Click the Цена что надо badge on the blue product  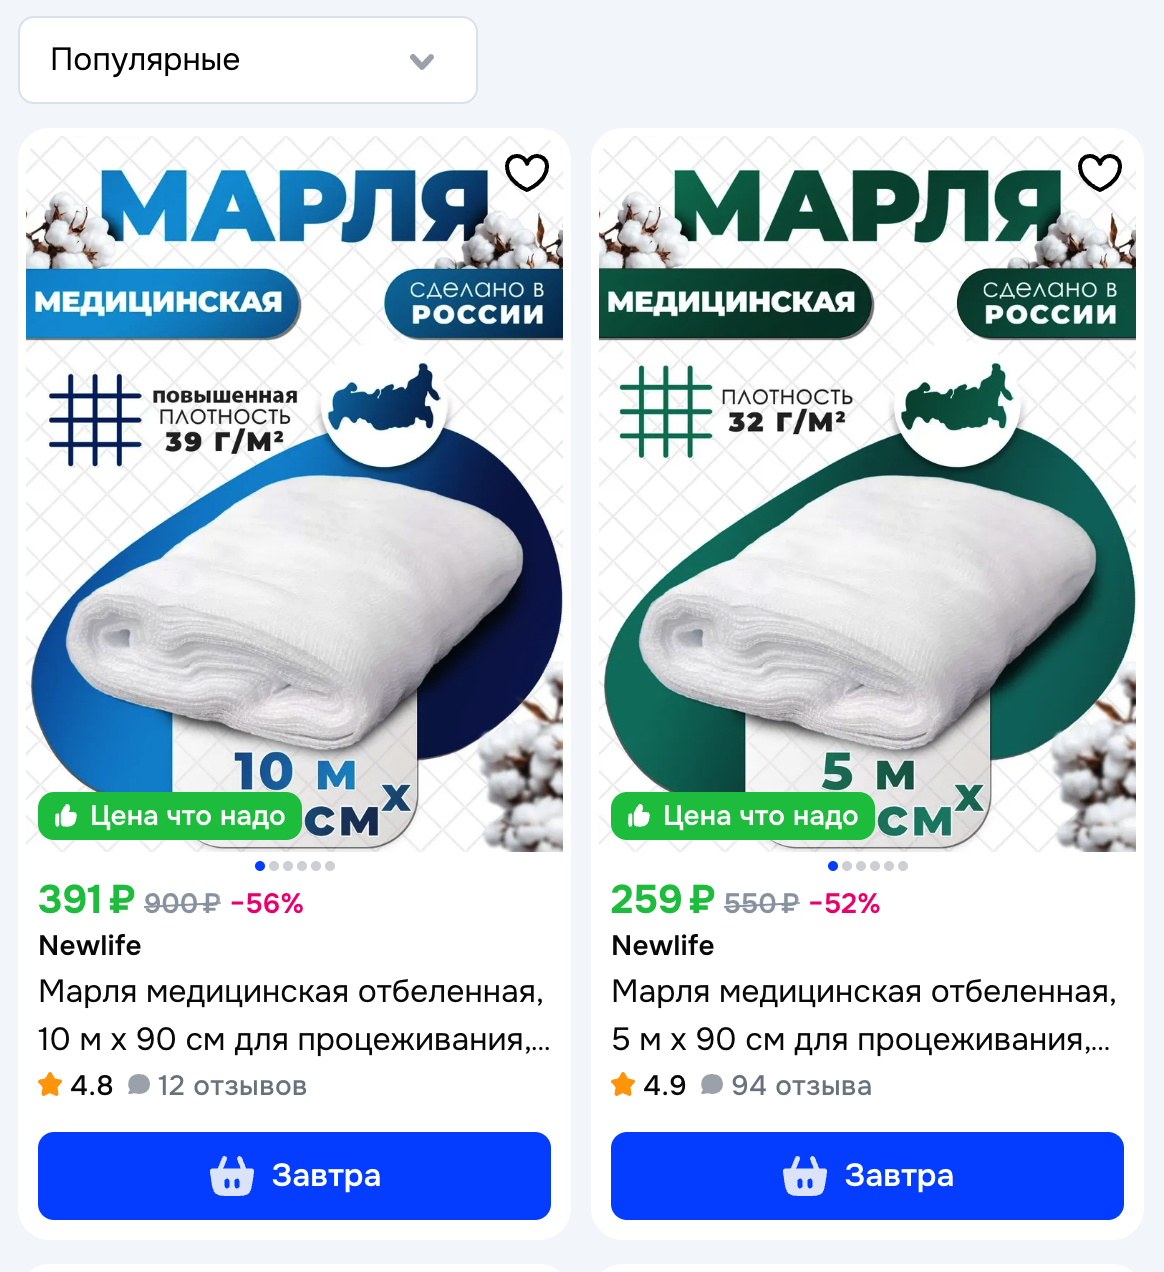click(x=170, y=816)
